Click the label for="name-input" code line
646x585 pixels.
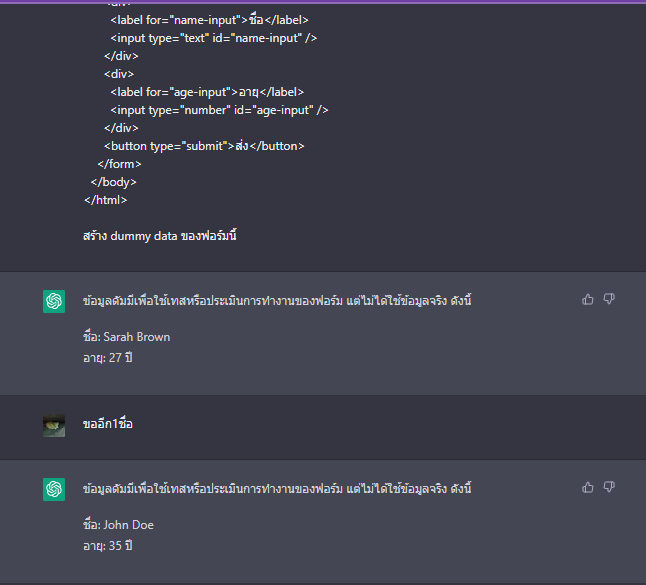[x=209, y=20]
